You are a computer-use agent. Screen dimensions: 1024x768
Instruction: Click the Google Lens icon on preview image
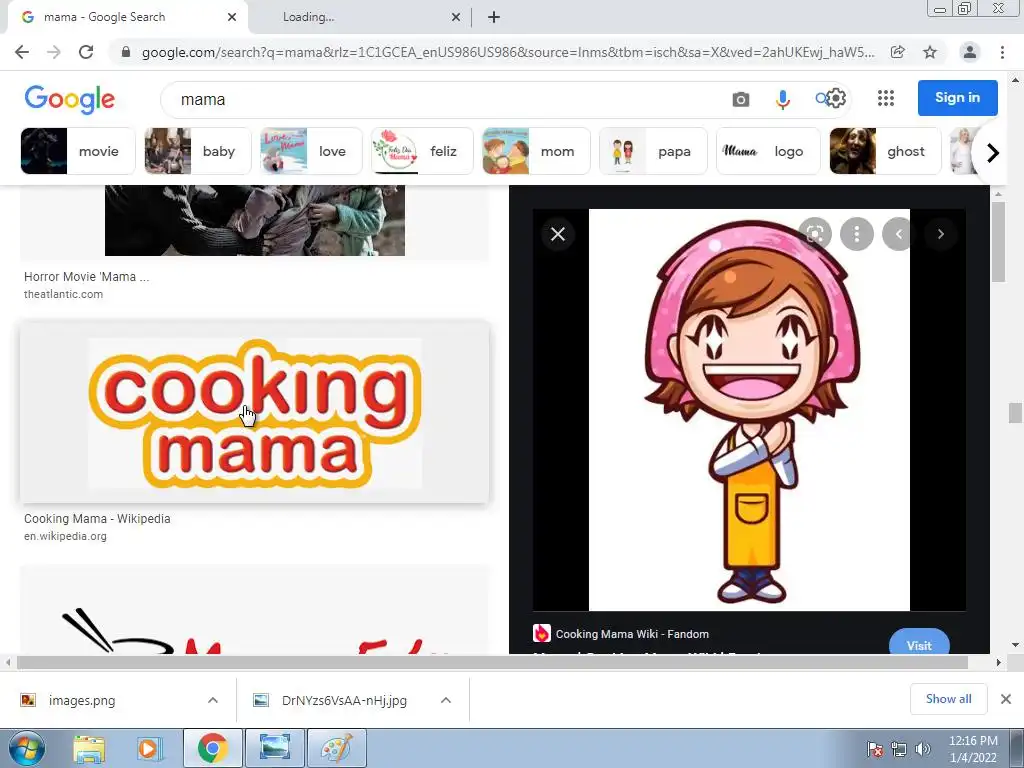(x=815, y=234)
